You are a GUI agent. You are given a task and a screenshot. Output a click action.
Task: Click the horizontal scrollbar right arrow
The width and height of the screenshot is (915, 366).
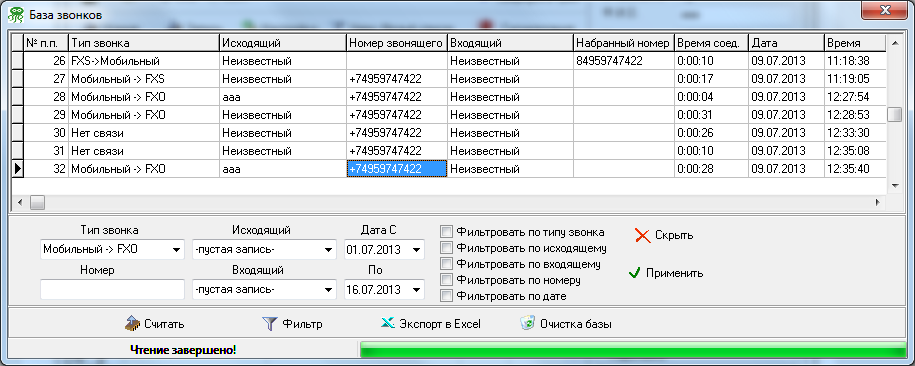(877, 203)
